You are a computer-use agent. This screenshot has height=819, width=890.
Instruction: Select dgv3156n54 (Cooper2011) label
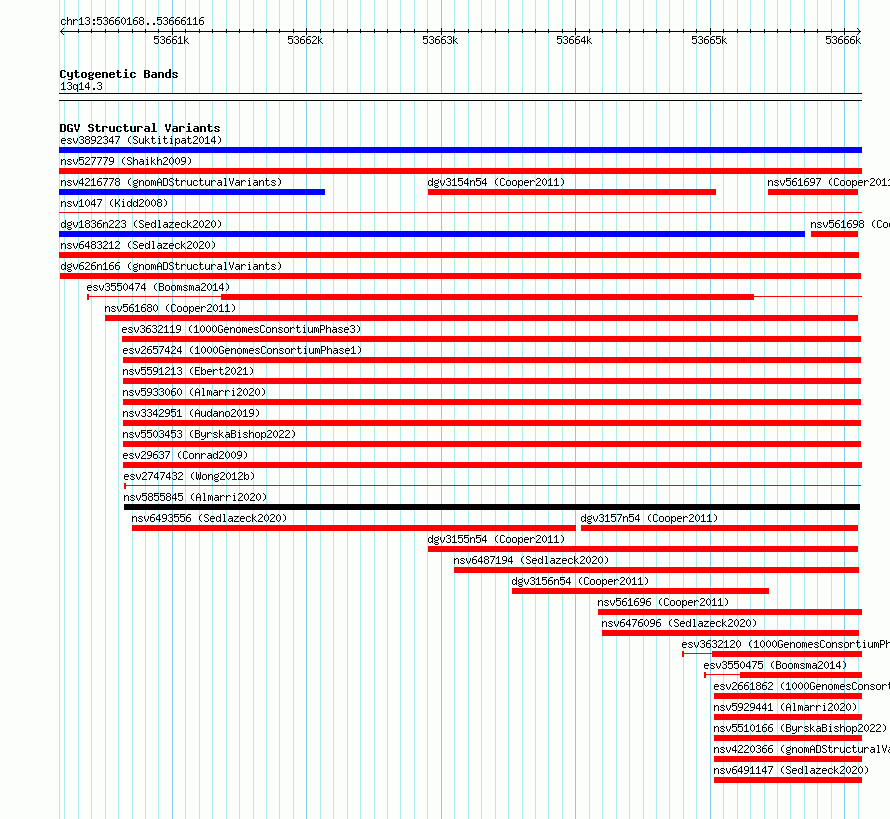[580, 581]
